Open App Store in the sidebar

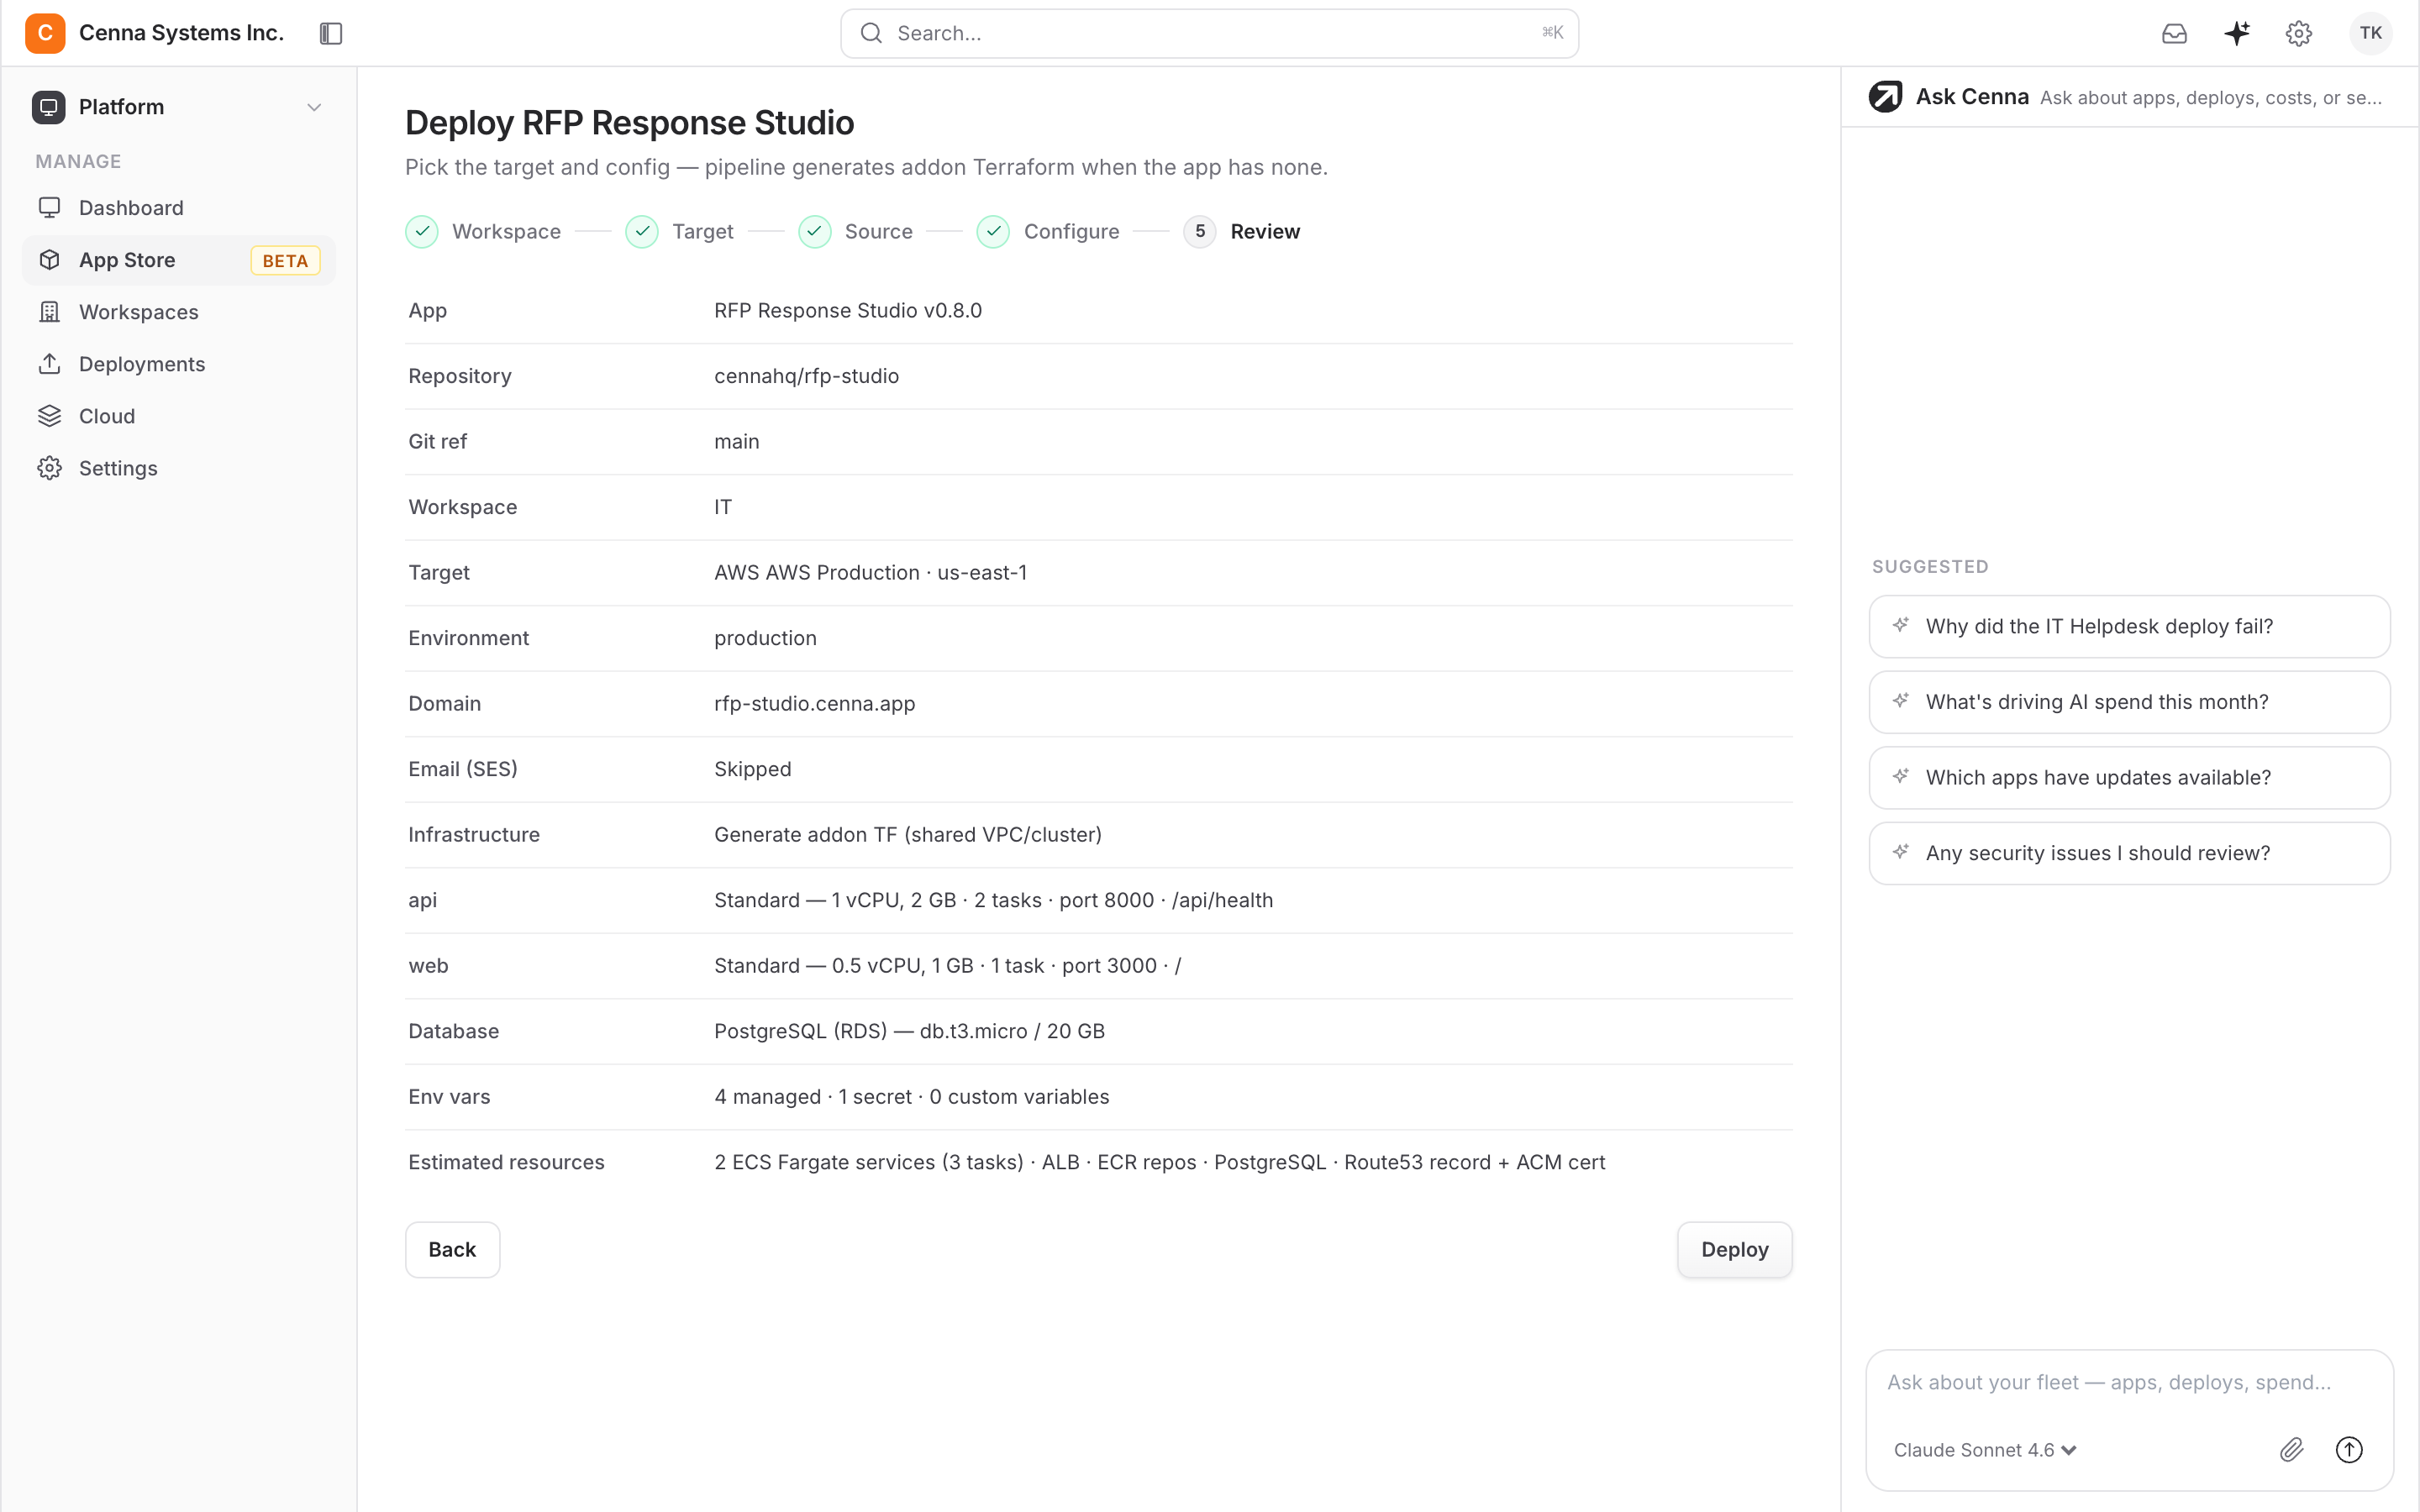(x=179, y=260)
